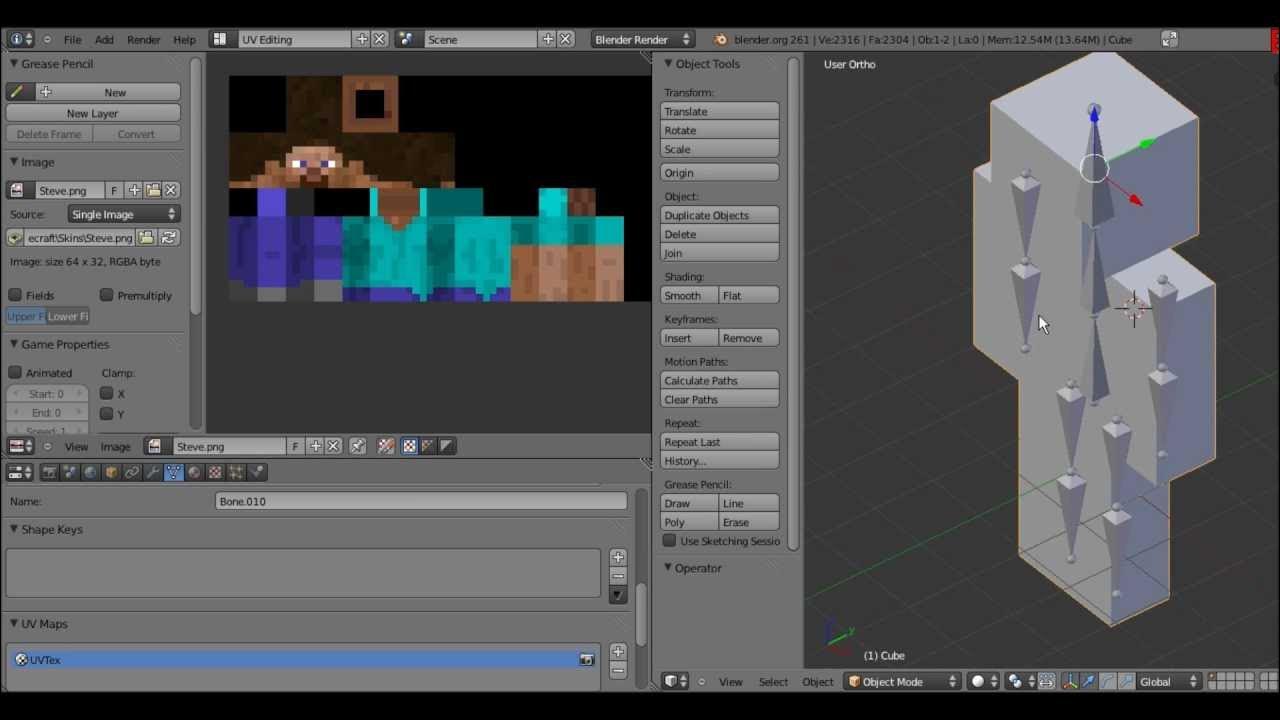Viewport: 1280px width, 720px height.
Task: Reload the Steve.png image file
Action: pyautogui.click(x=169, y=238)
